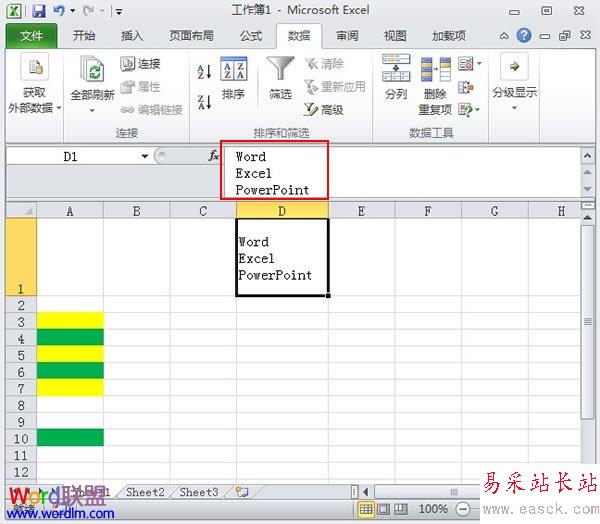Click row 1 header
Viewport: 600px width, 524px height.
pyautogui.click(x=21, y=257)
